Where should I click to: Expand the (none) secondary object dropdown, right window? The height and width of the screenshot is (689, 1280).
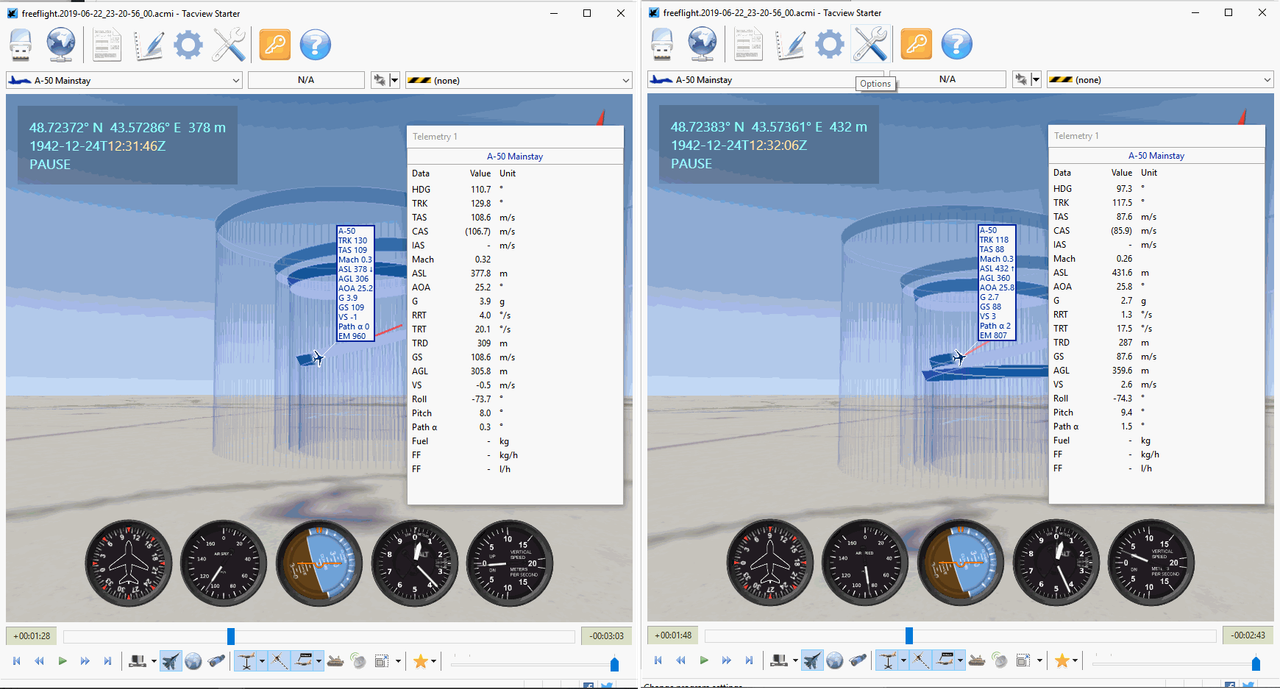click(1160, 80)
